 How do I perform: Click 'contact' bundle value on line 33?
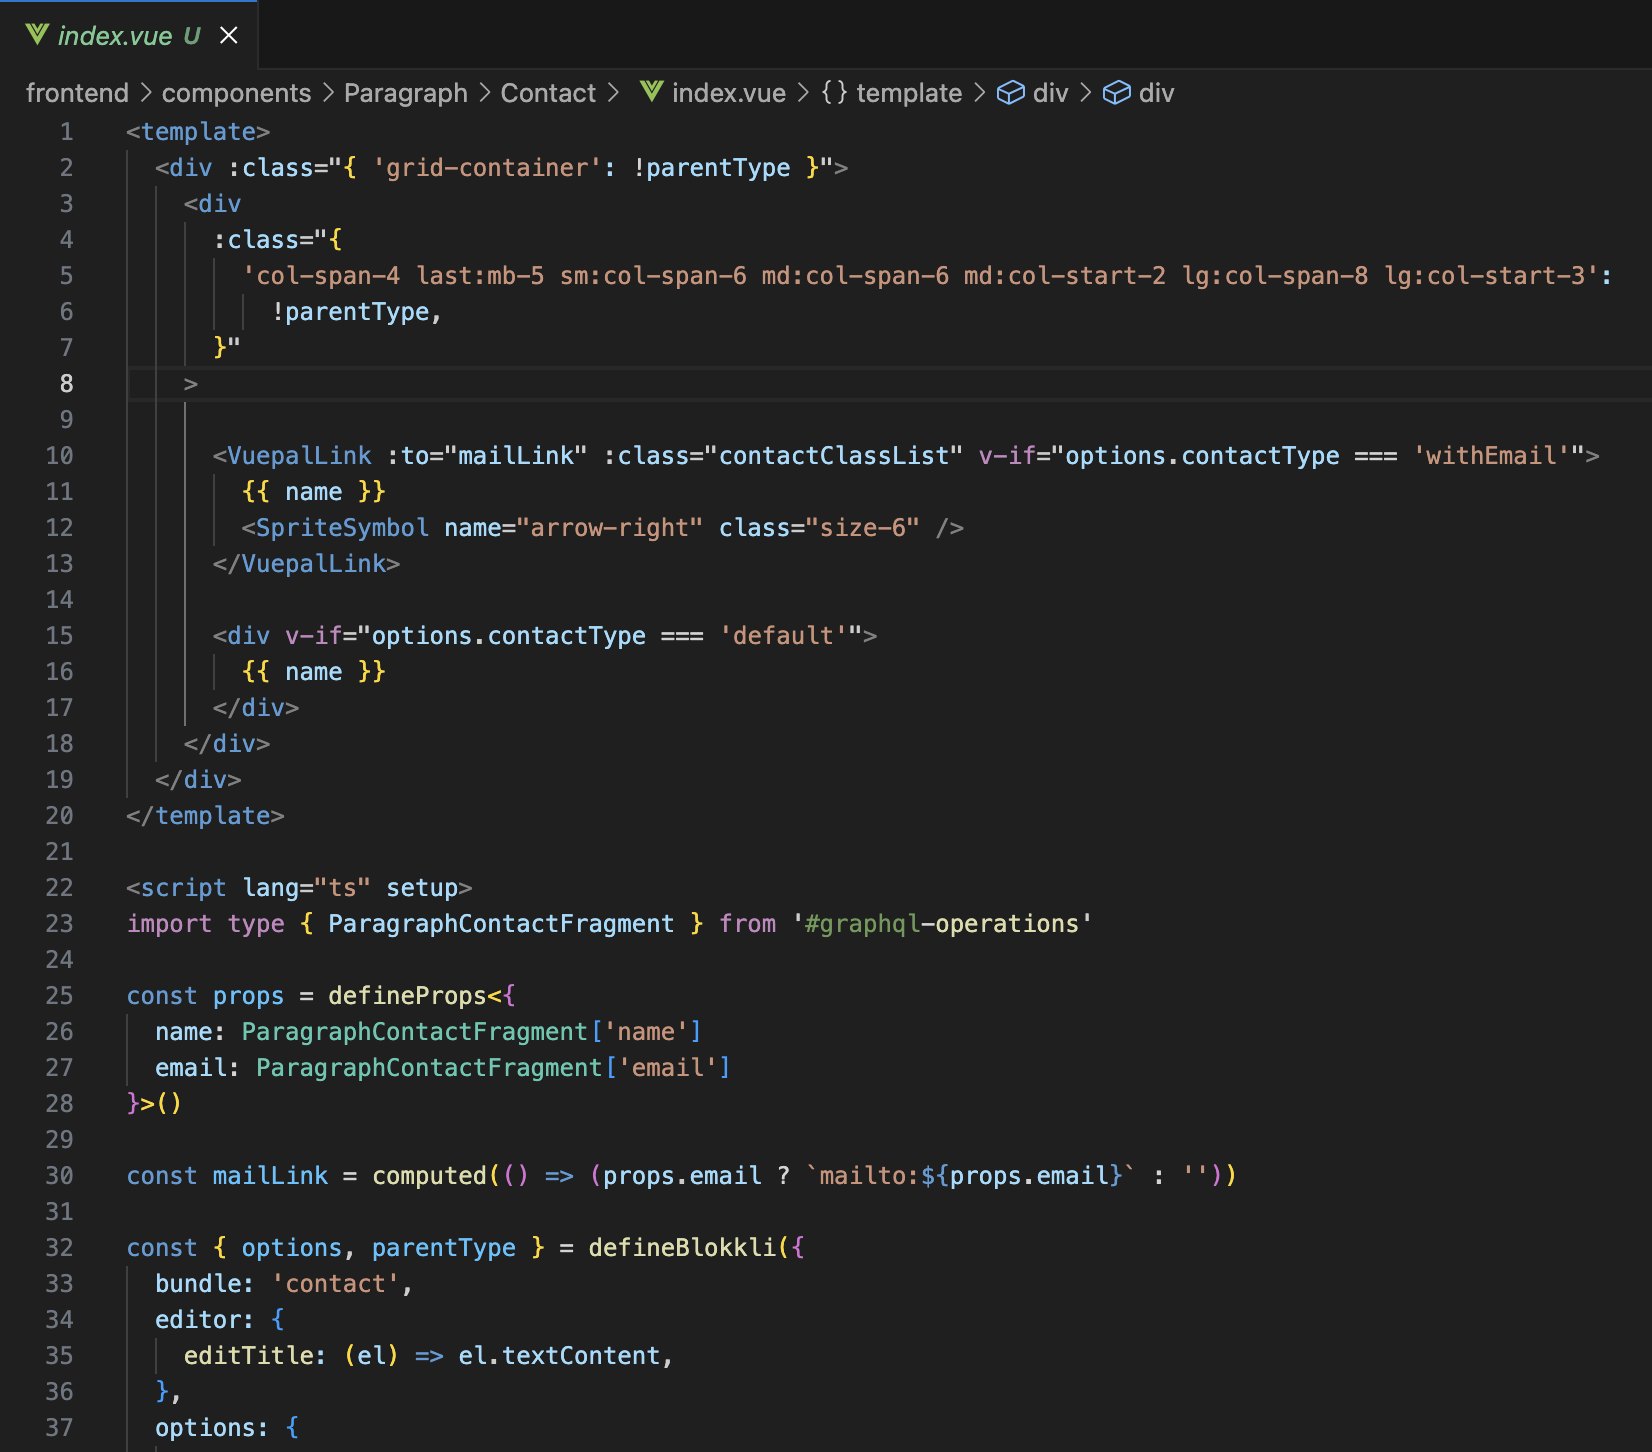coord(335,1284)
